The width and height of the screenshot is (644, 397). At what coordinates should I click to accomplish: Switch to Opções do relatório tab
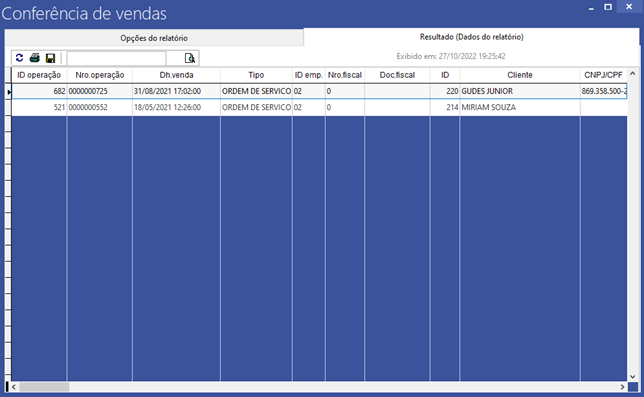(x=154, y=38)
